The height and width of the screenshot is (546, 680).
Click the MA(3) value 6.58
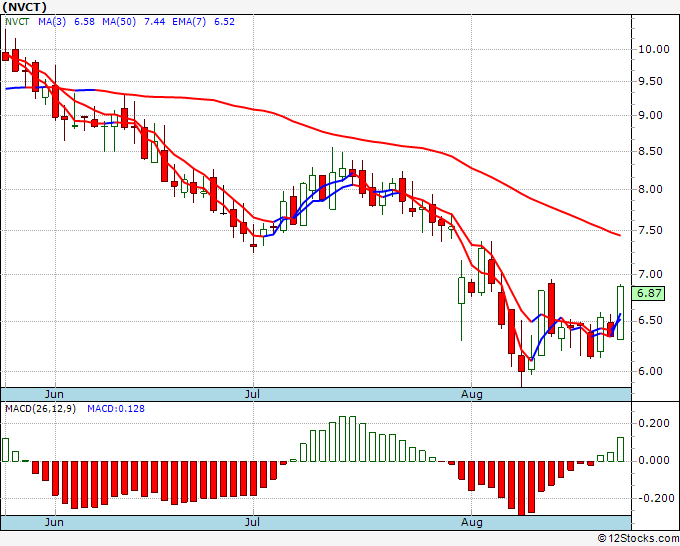click(x=84, y=22)
